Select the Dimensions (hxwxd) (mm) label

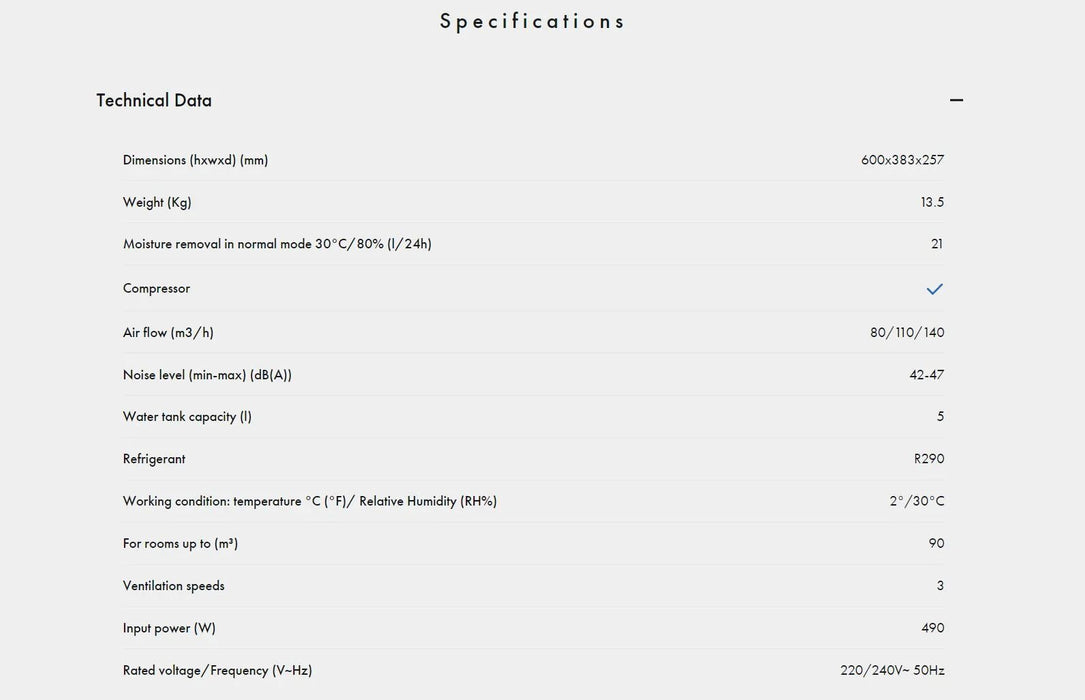click(195, 160)
